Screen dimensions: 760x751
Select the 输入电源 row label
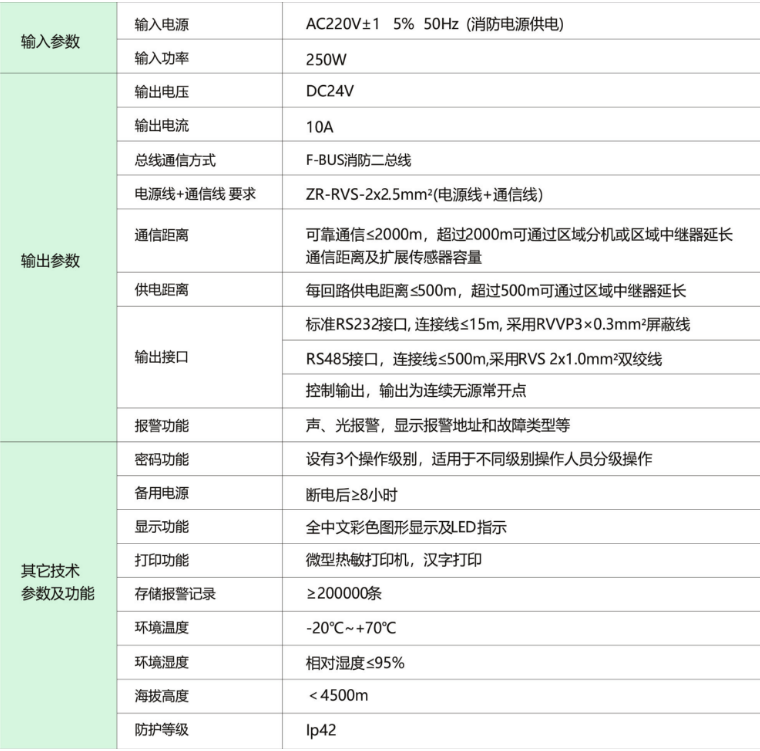162,25
